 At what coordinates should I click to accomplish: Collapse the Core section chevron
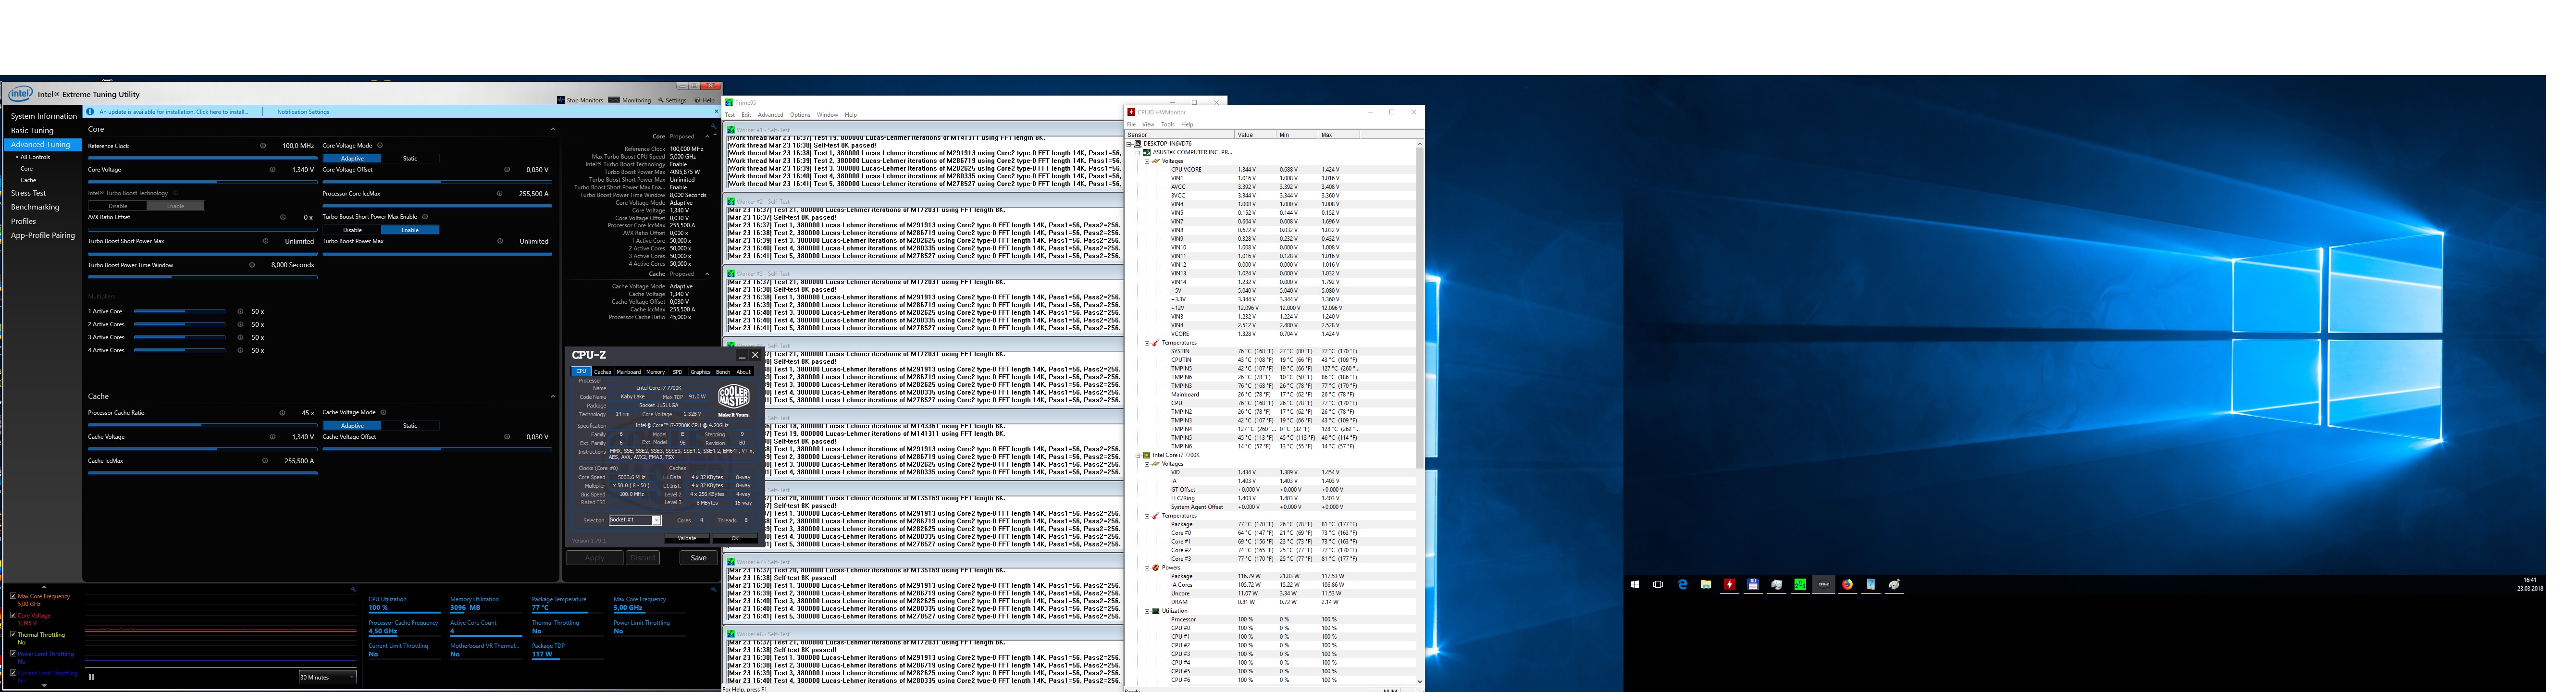[553, 129]
